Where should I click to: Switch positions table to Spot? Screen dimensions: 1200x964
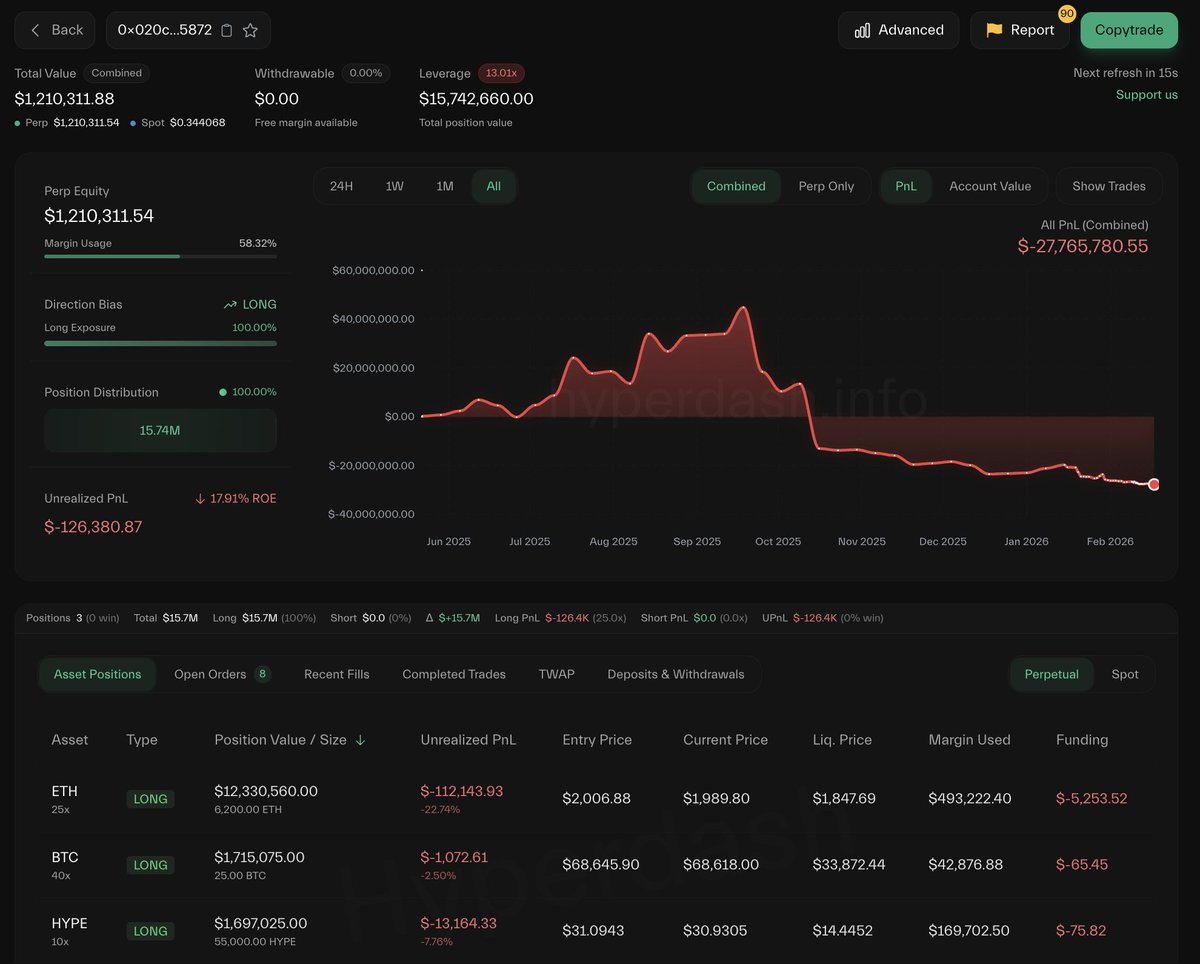click(1125, 674)
